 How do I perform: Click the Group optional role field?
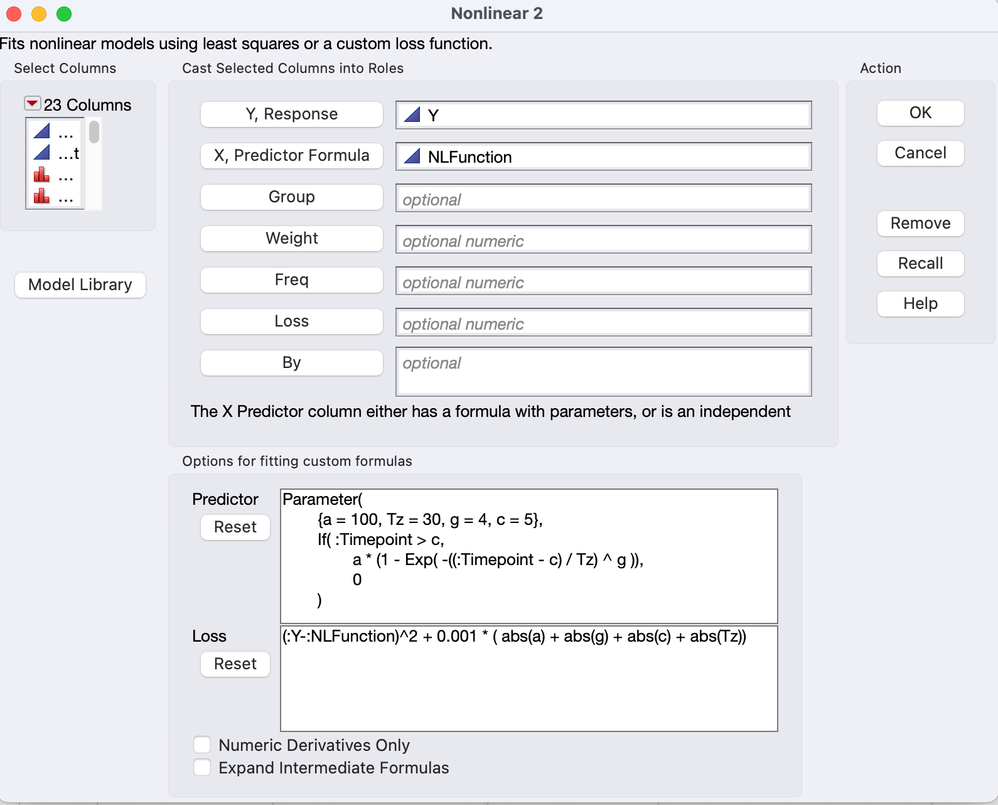(x=603, y=199)
